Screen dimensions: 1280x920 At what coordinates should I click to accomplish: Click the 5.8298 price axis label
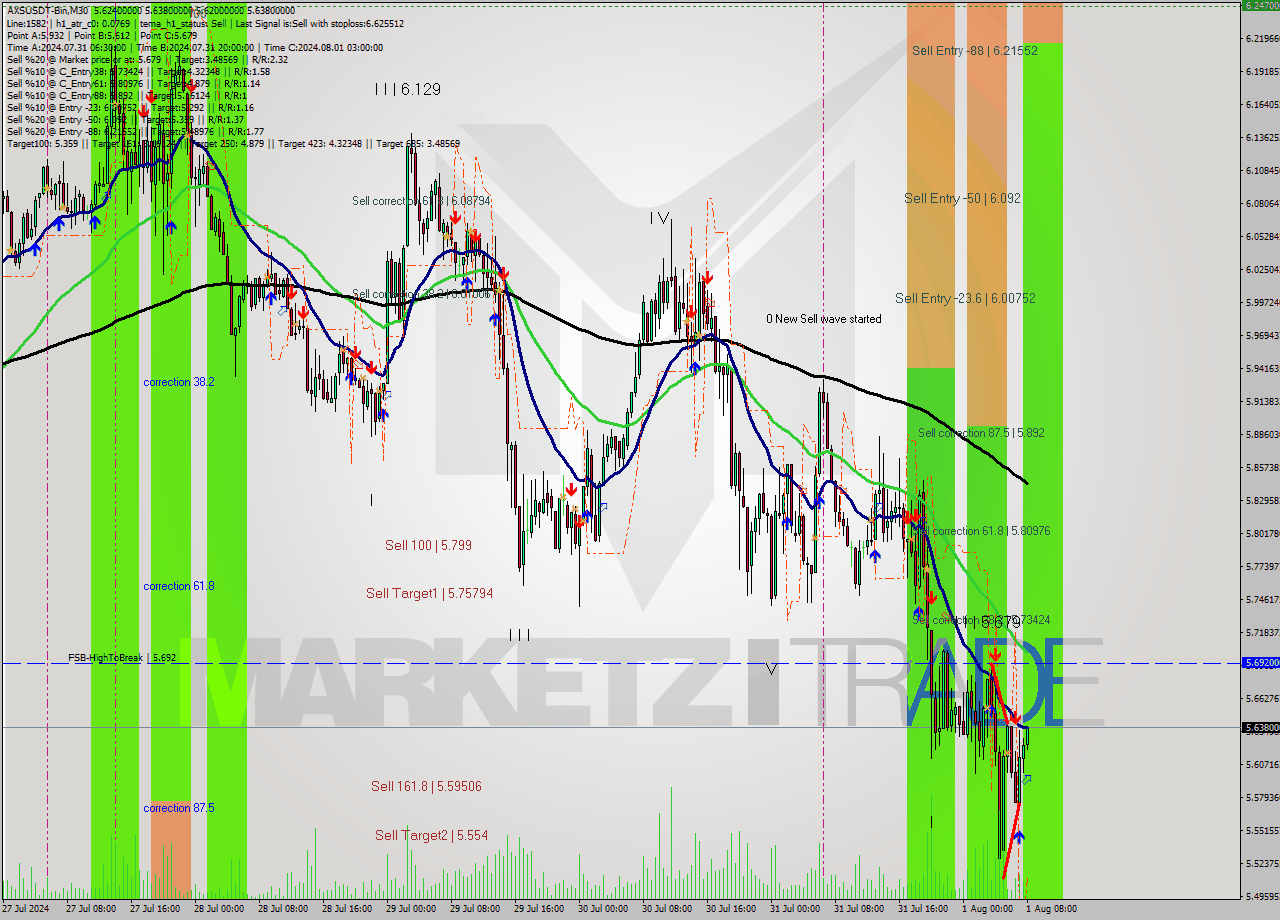click(x=1262, y=500)
